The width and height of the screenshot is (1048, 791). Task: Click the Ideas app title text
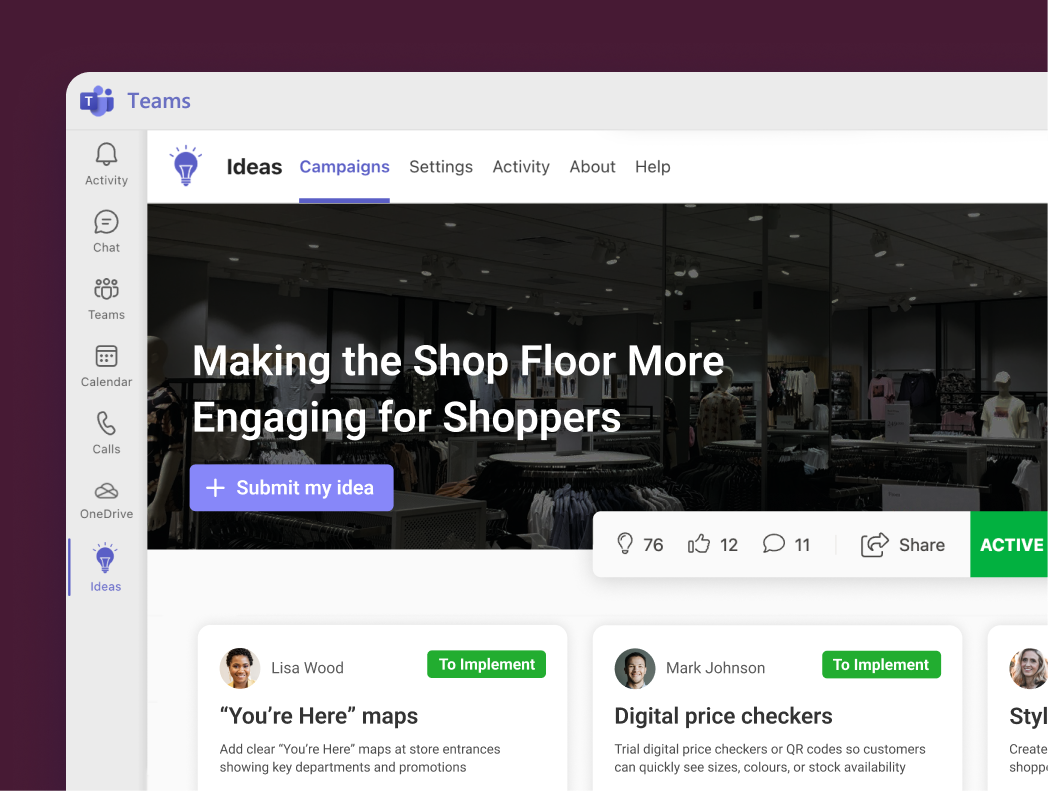[254, 166]
